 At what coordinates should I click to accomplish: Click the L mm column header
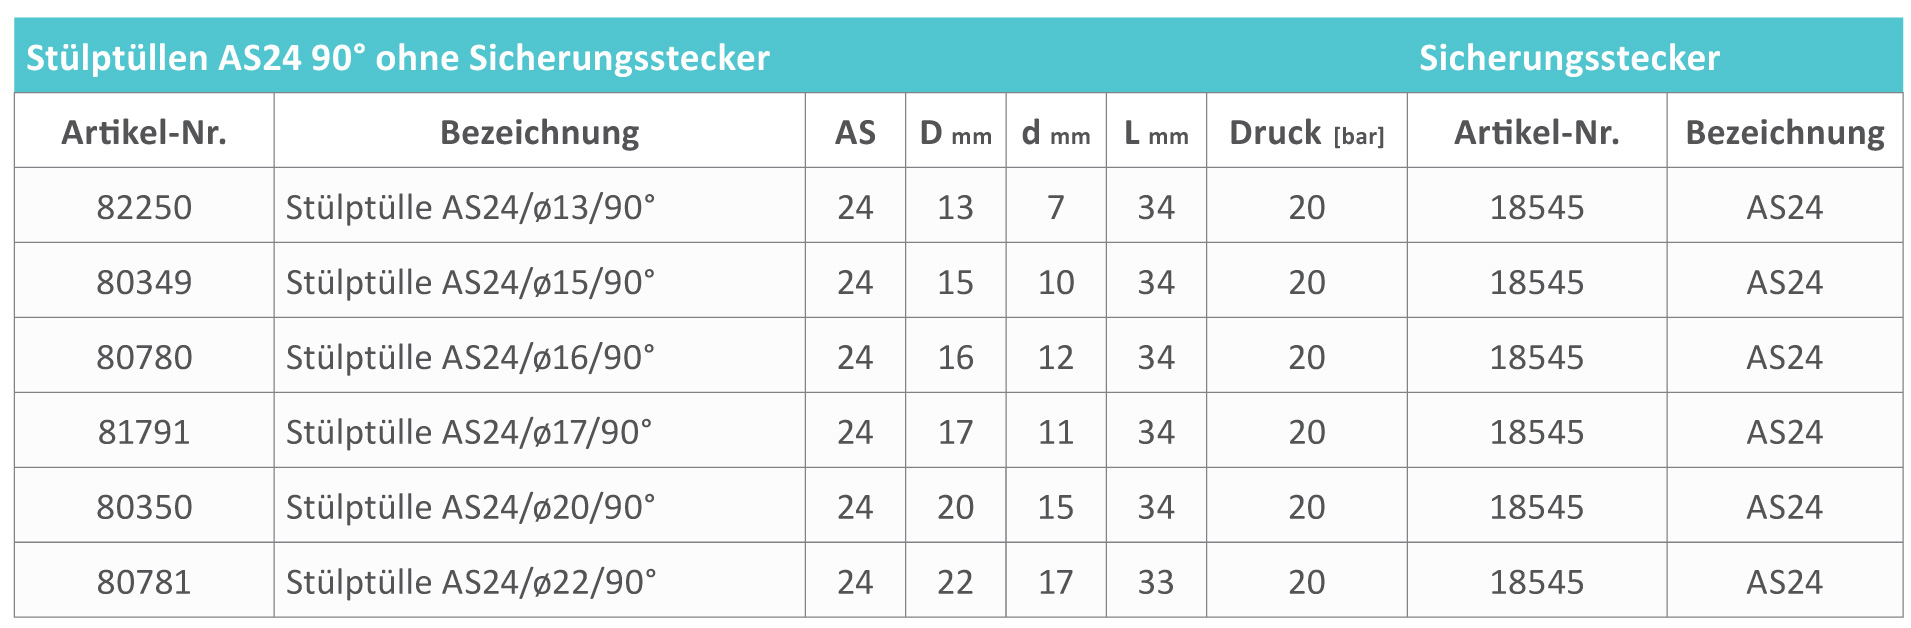(x=1156, y=133)
